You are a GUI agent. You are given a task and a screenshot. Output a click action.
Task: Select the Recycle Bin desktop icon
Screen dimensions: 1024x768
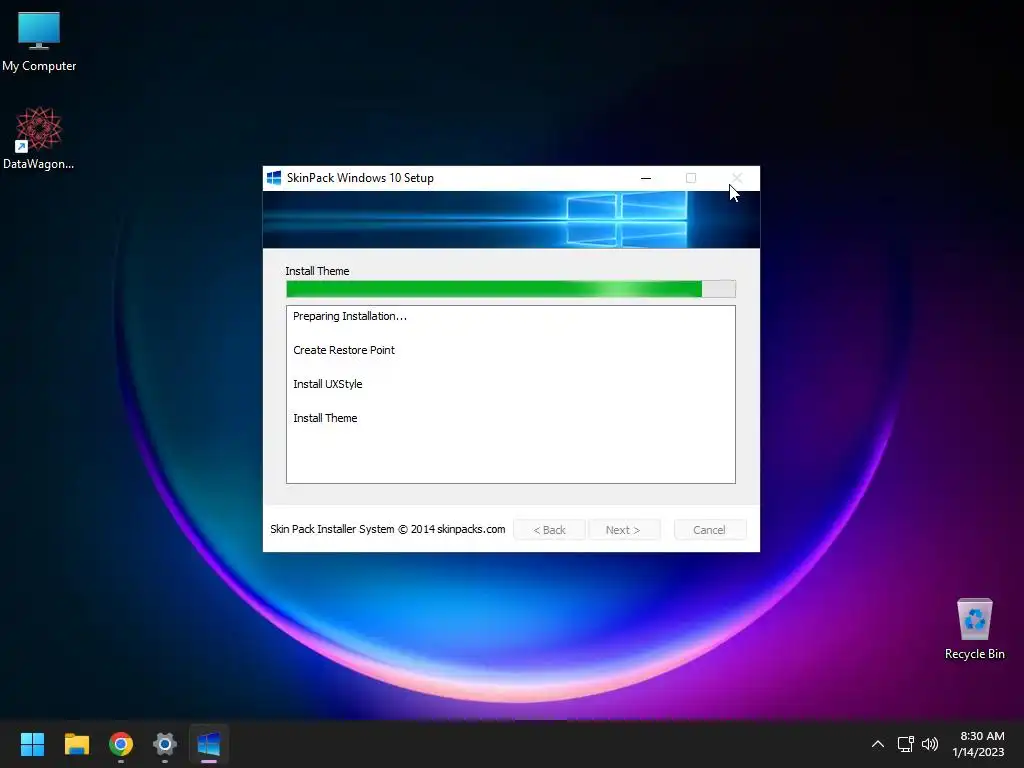pos(974,629)
